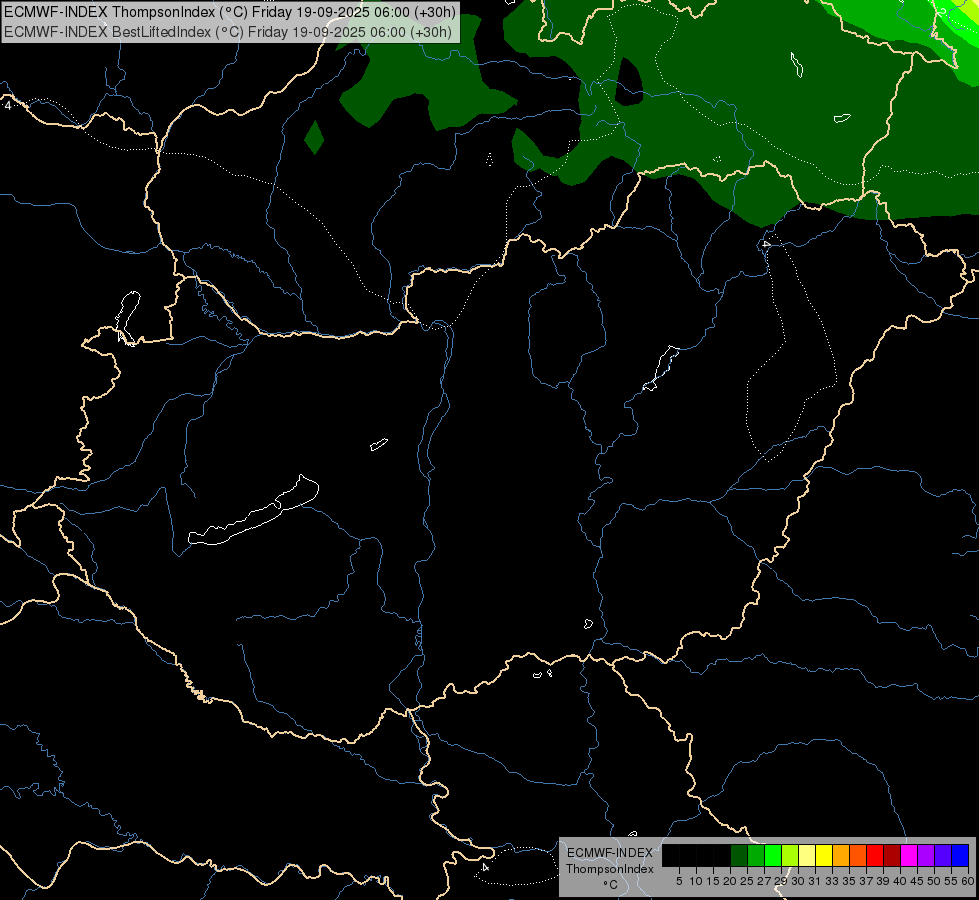This screenshot has width=979, height=900.
Task: Click the medium green 25–27 legend swatch
Action: [756, 855]
